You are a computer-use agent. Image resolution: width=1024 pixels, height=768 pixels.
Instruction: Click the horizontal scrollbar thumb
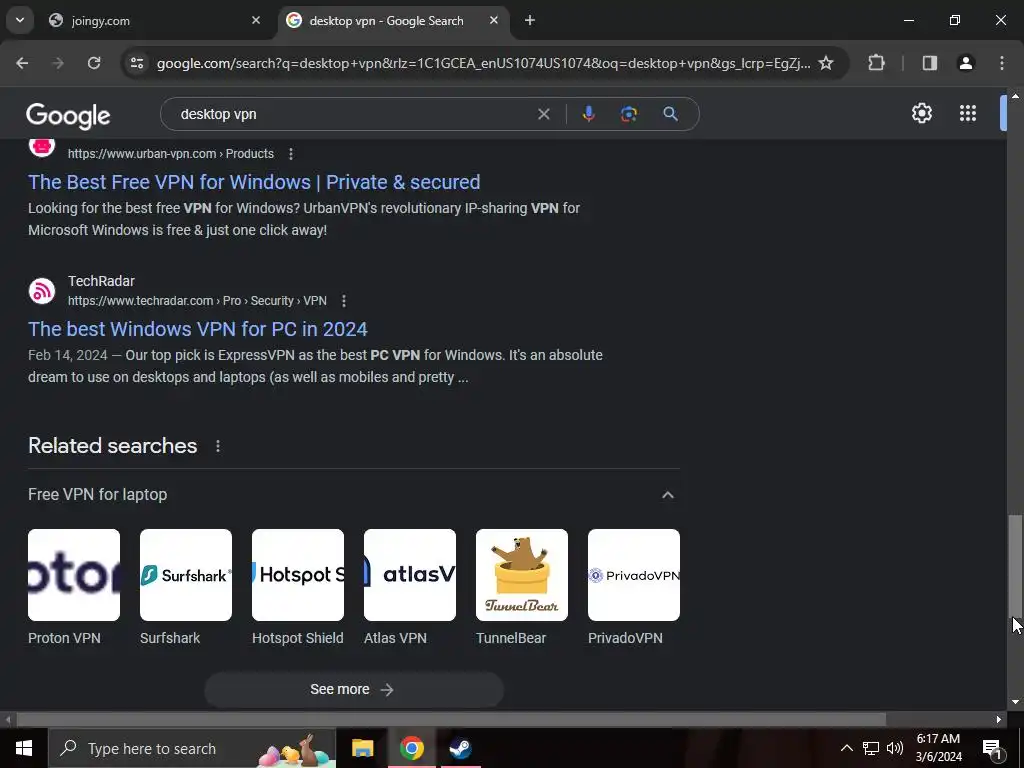pyautogui.click(x=451, y=720)
